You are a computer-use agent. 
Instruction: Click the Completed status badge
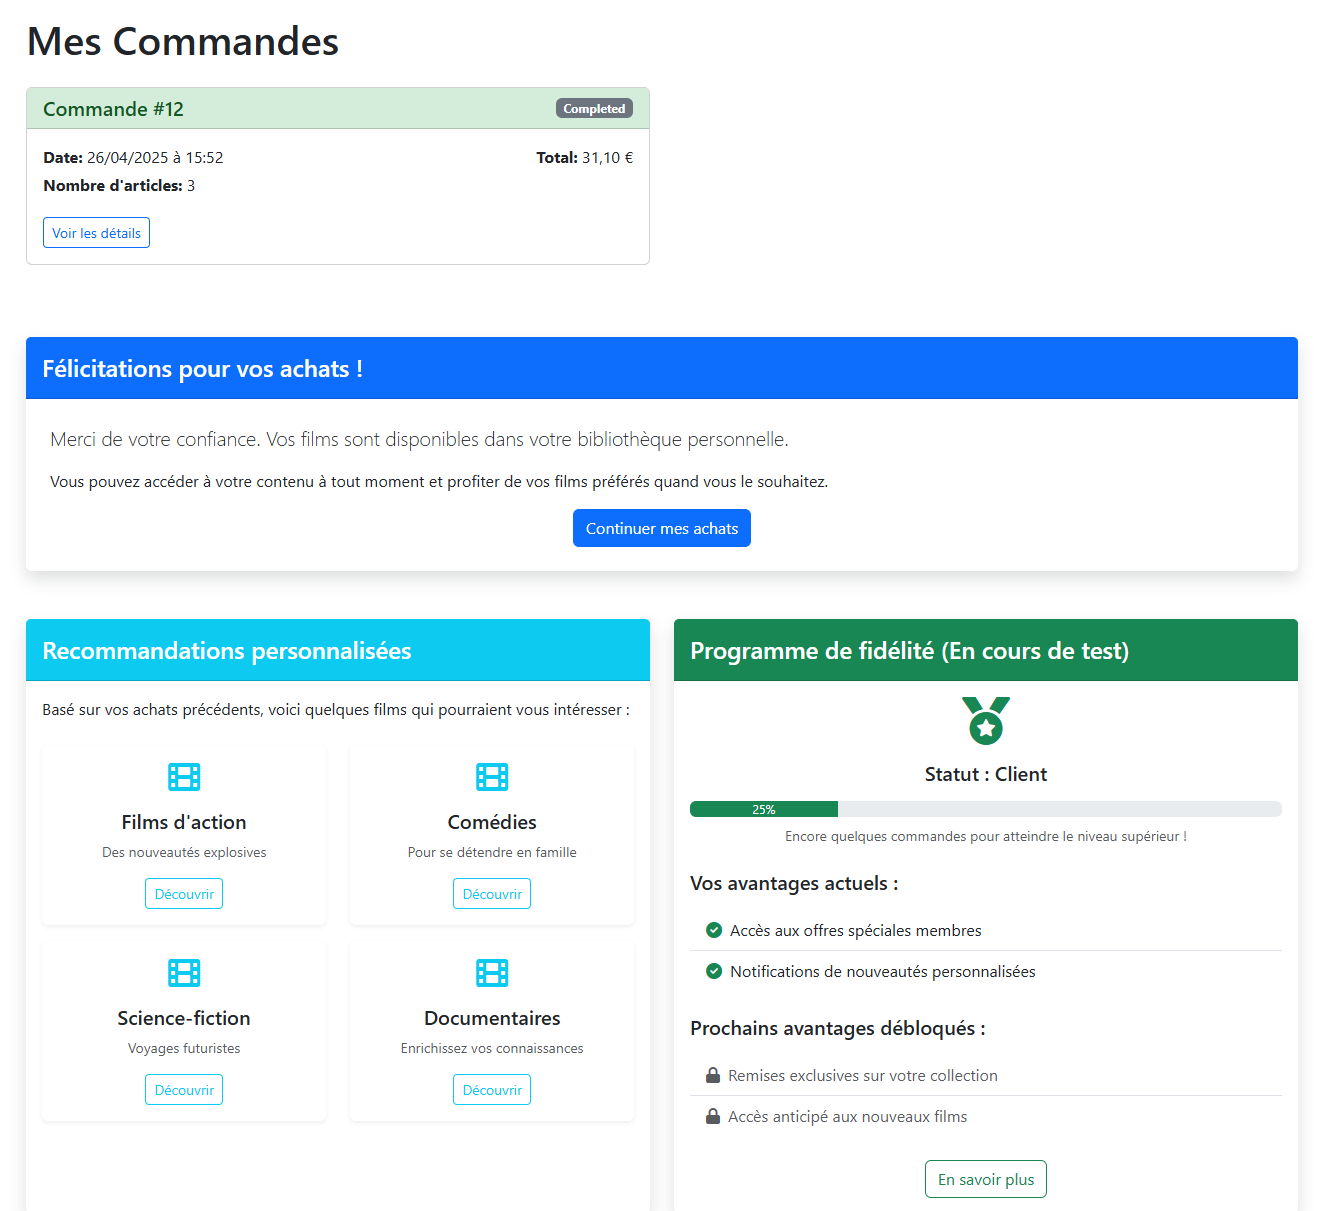click(594, 108)
